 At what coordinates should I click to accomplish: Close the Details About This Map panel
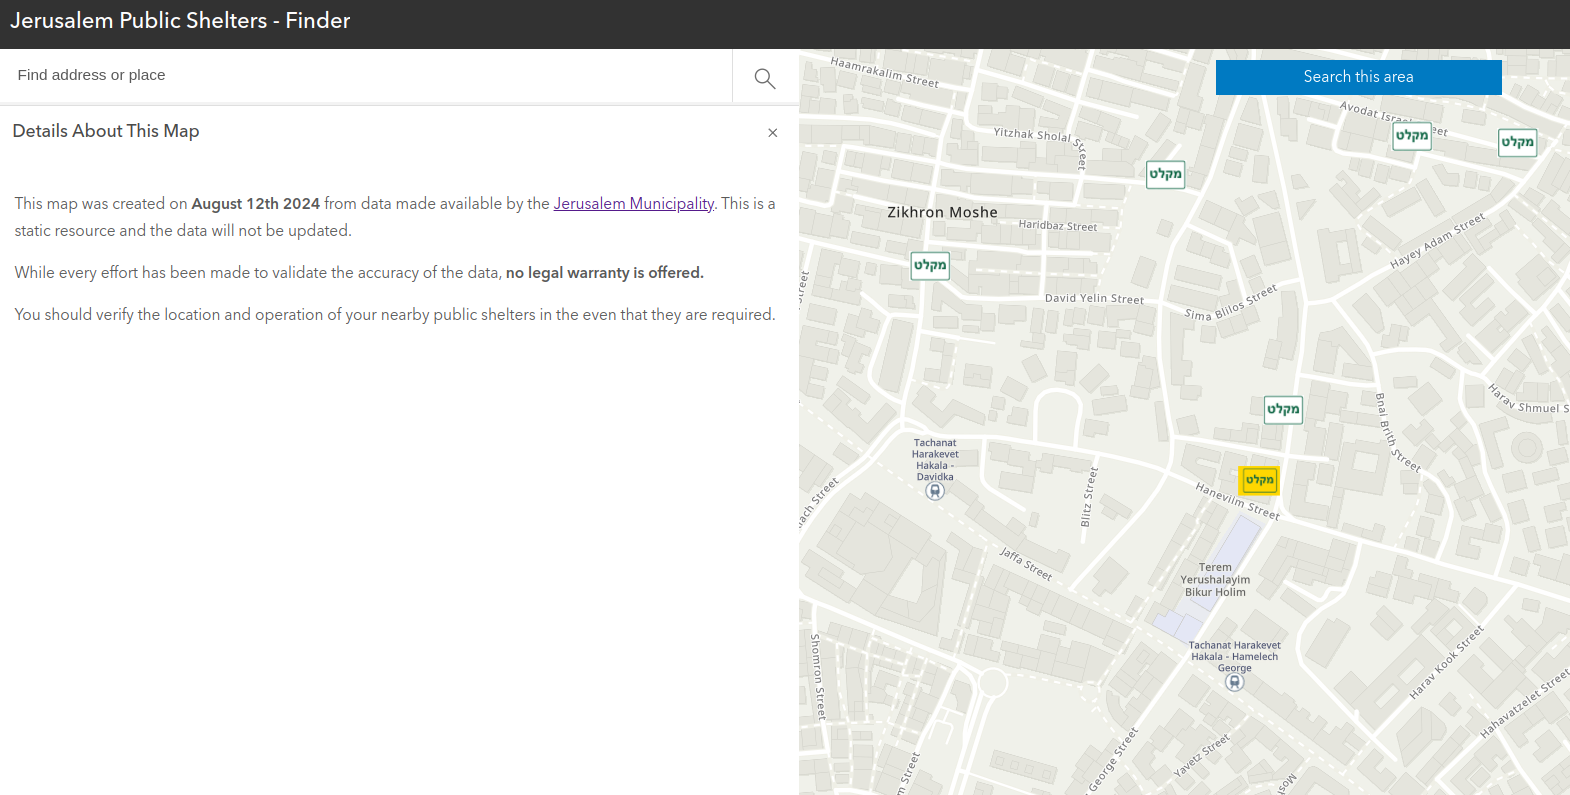(x=772, y=133)
